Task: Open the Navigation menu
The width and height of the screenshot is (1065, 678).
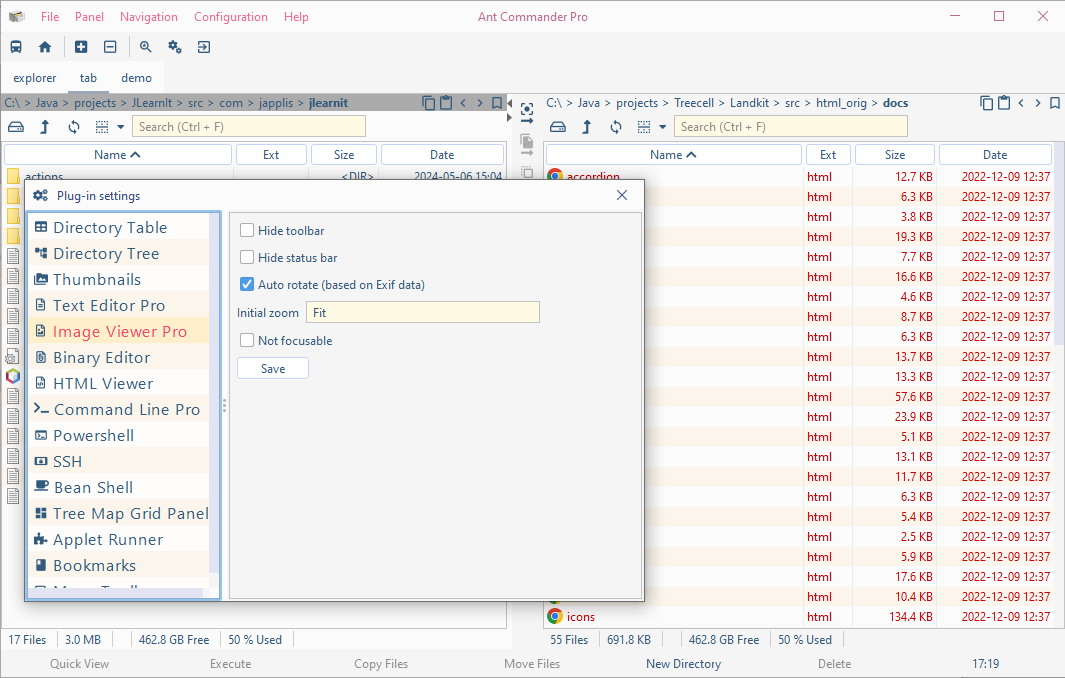Action: click(149, 17)
